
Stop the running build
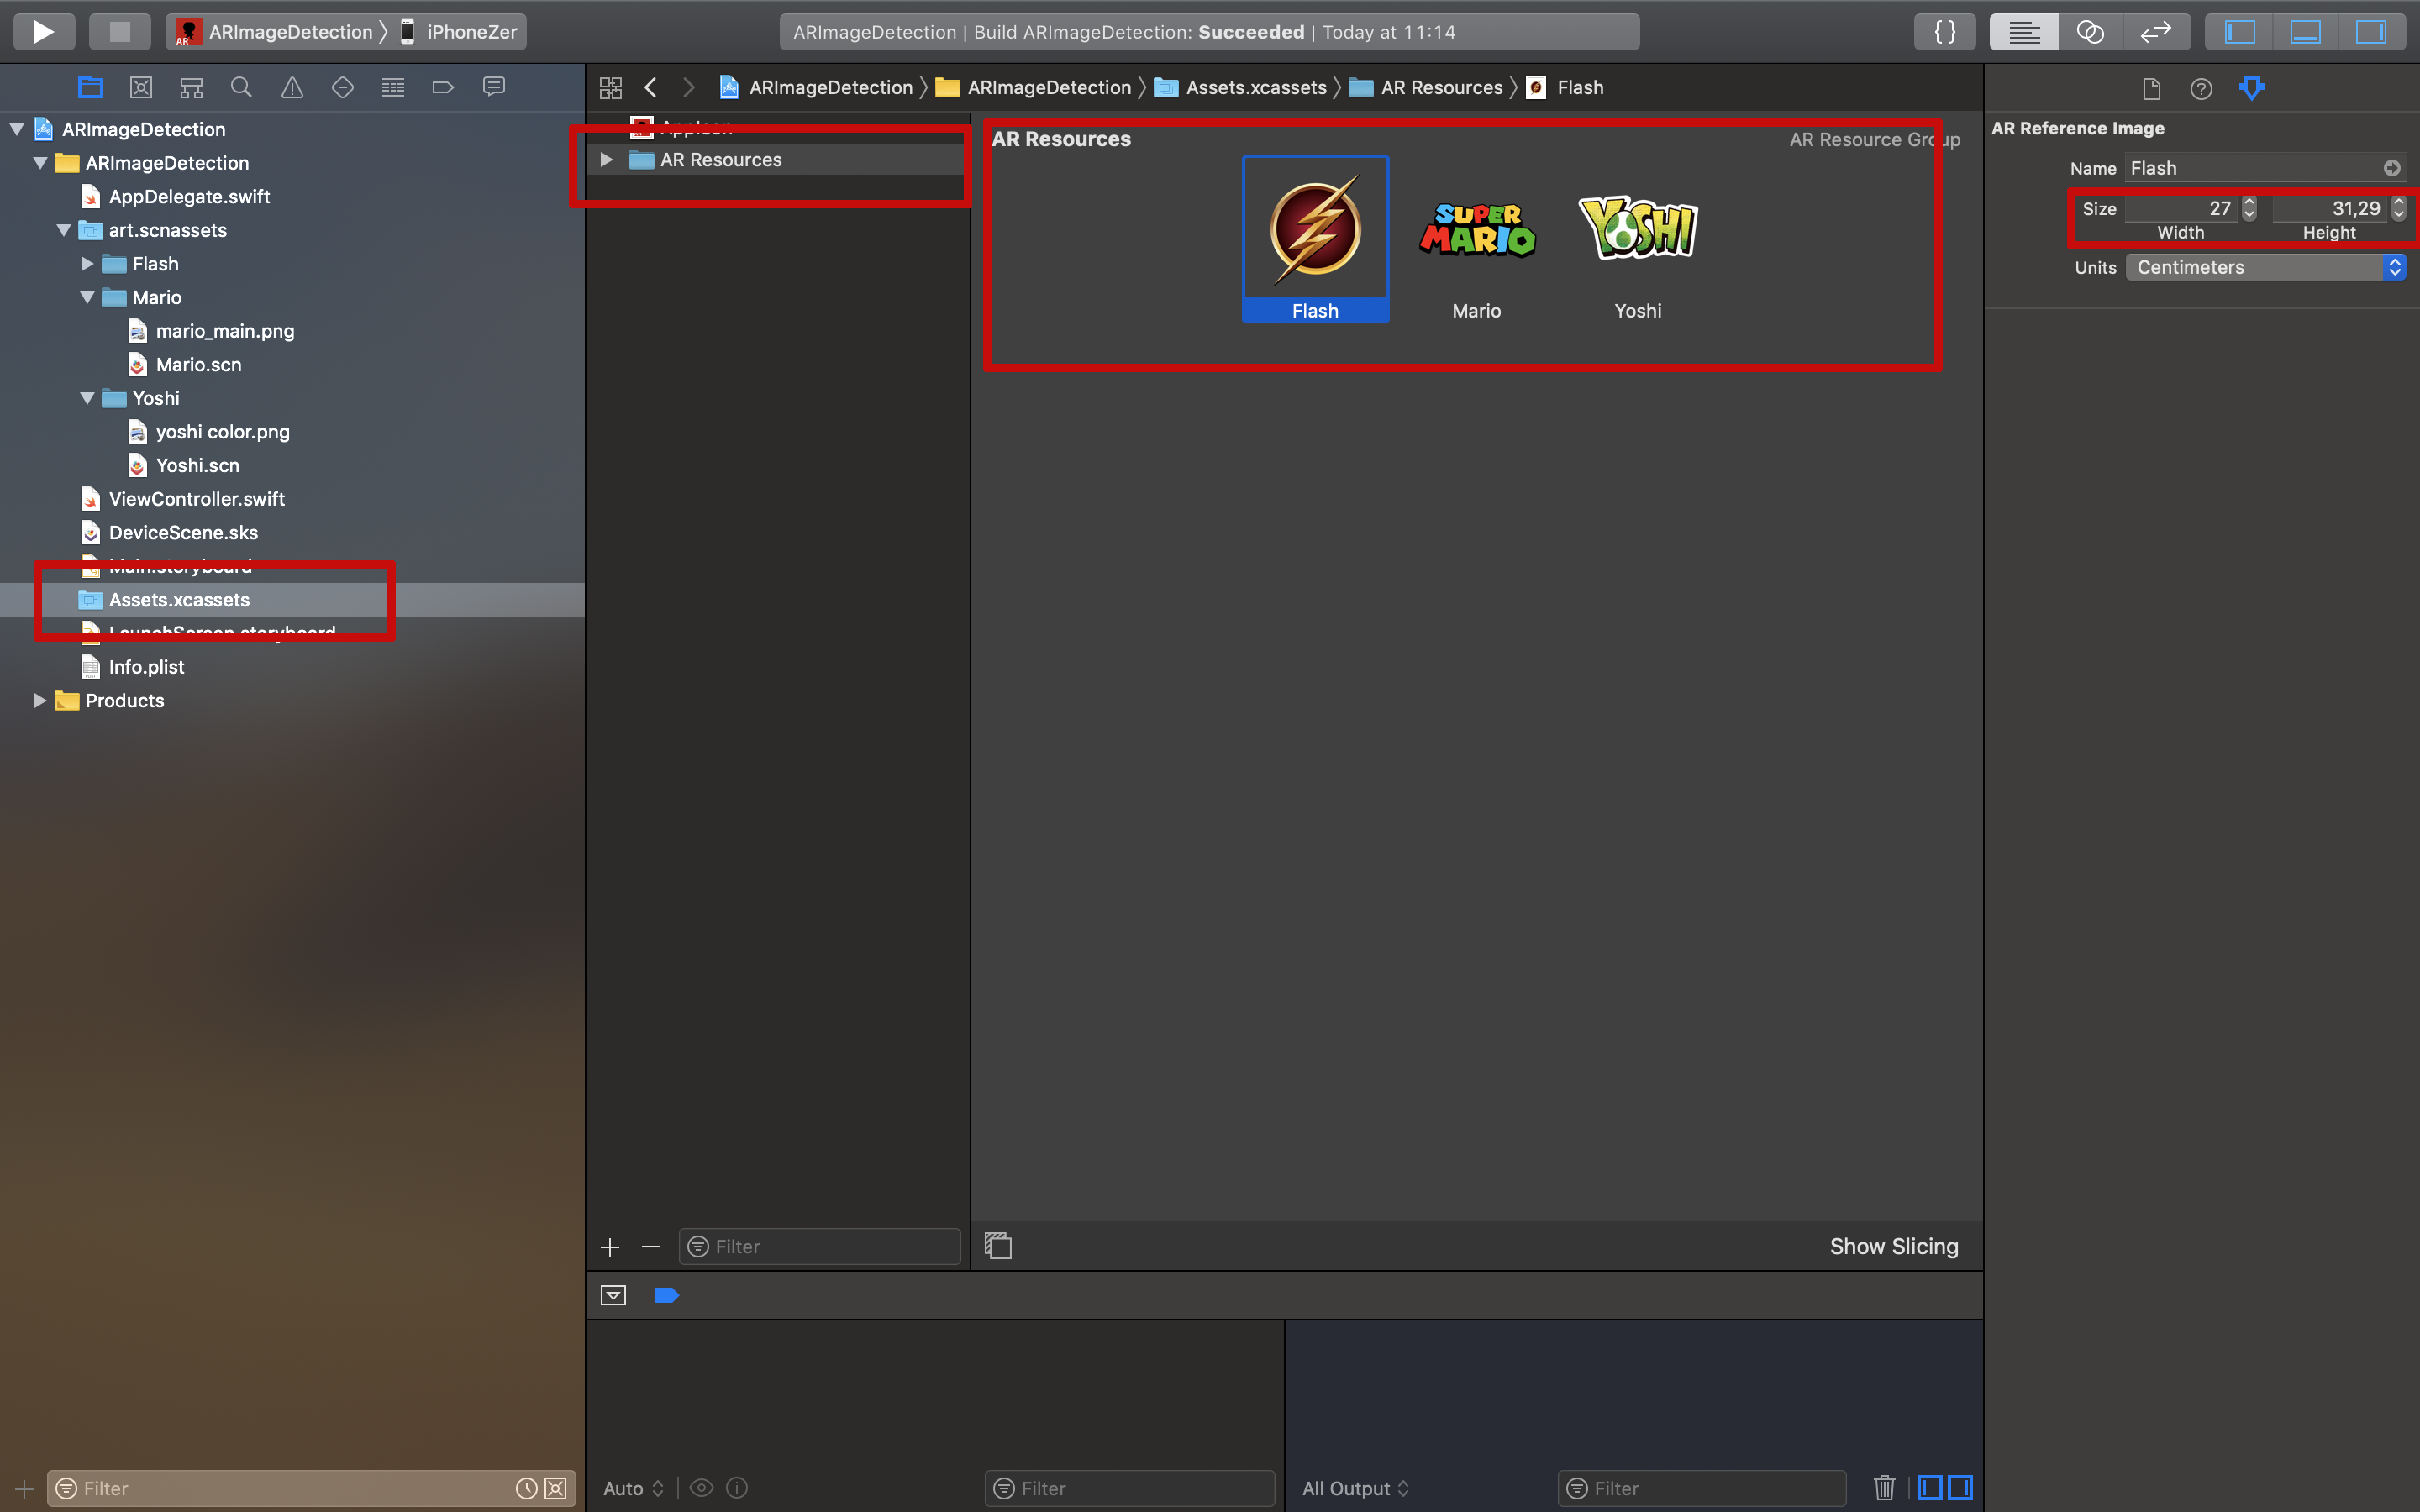coord(119,31)
